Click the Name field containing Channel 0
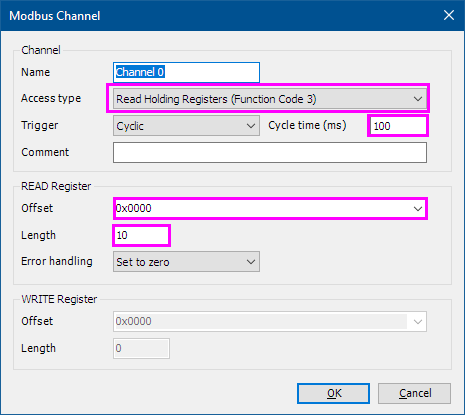Image resolution: width=465 pixels, height=415 pixels. point(186,72)
